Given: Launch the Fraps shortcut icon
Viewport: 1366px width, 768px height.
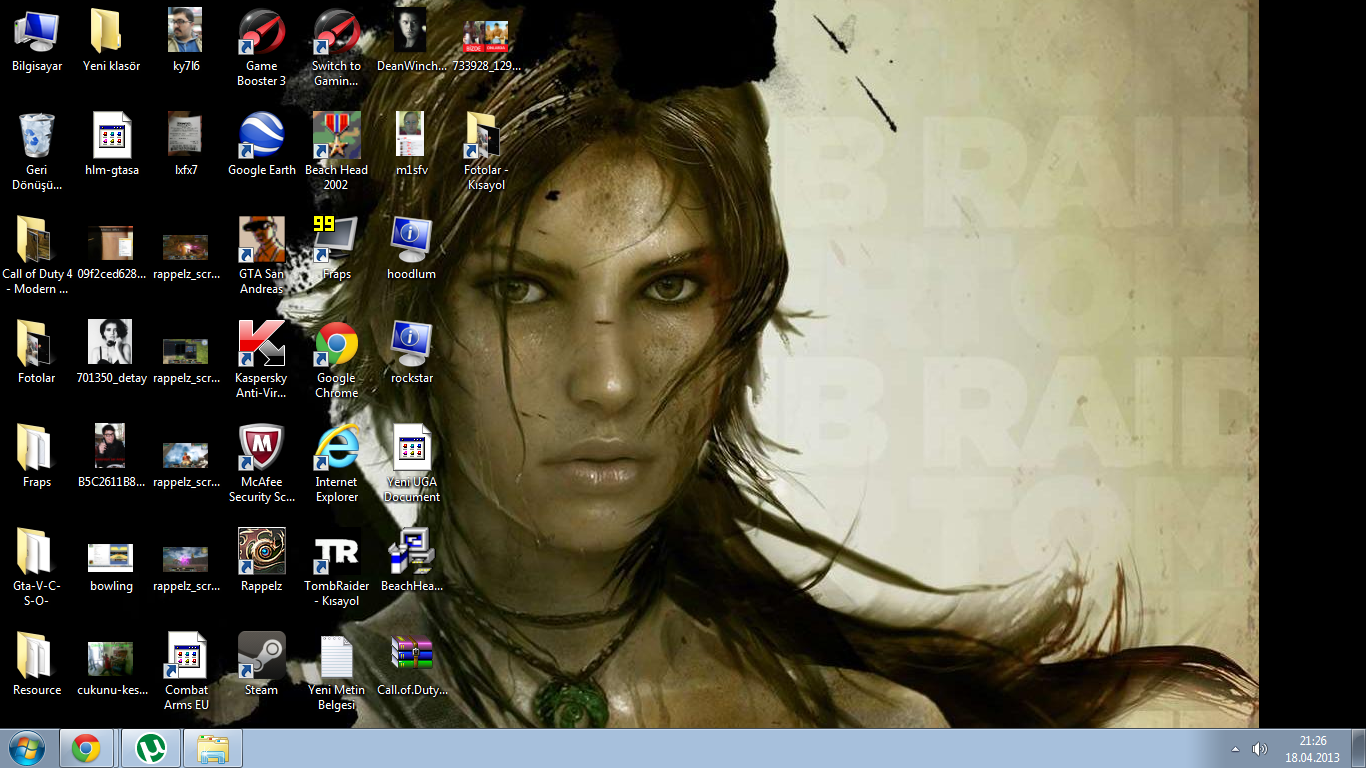Looking at the screenshot, I should tap(336, 248).
